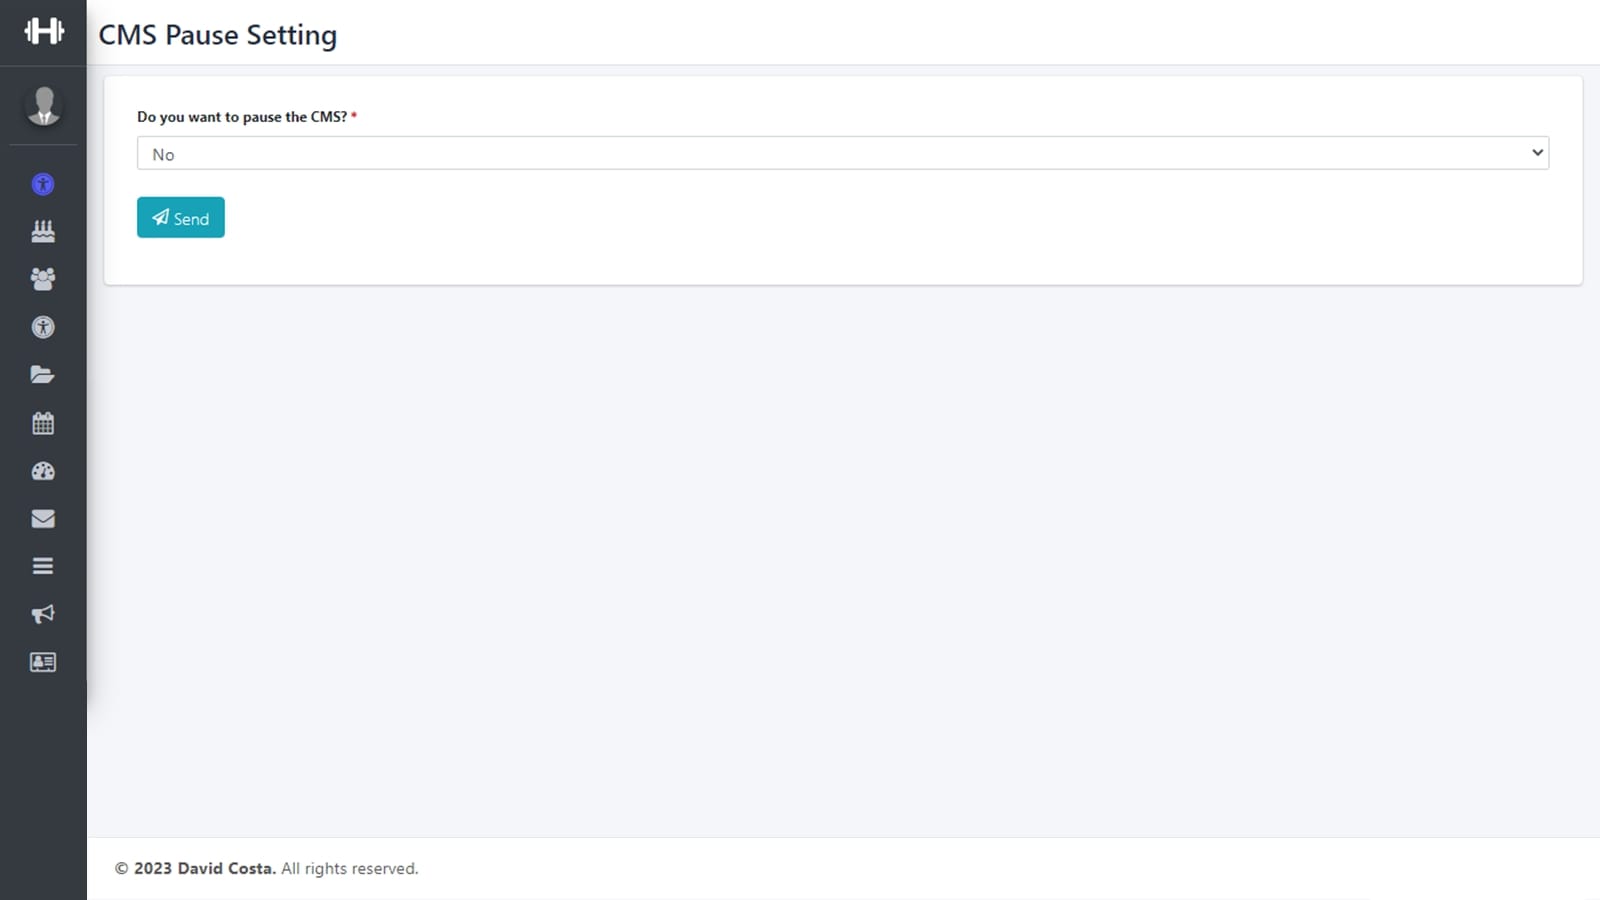Viewport: 1600px width, 900px height.
Task: Click the 'All rights reserved' footer text
Action: (x=349, y=868)
